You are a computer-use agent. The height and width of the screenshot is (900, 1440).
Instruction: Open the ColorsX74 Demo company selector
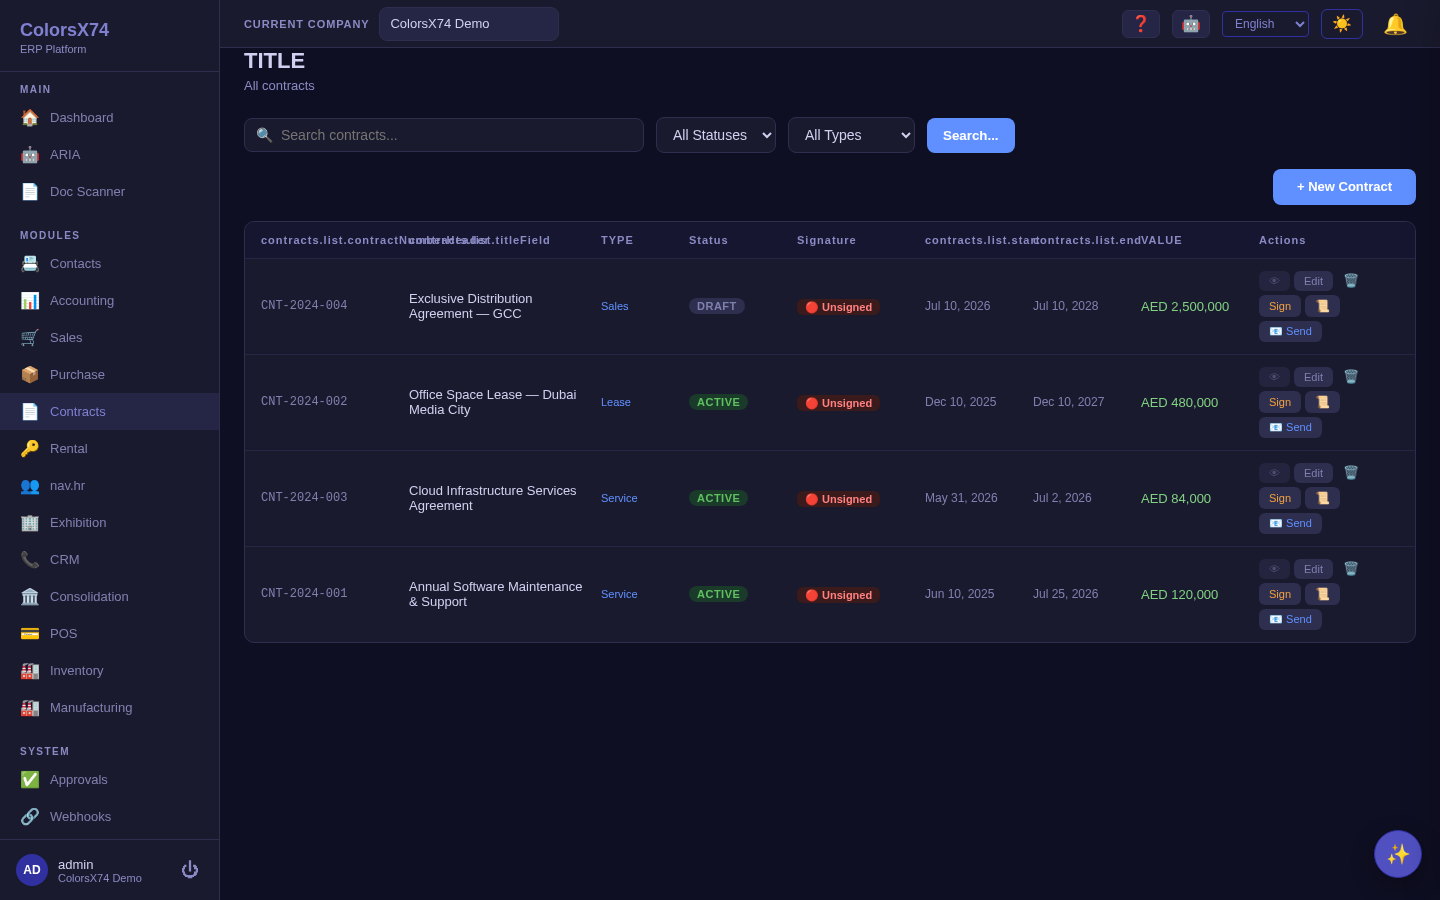pyautogui.click(x=469, y=24)
